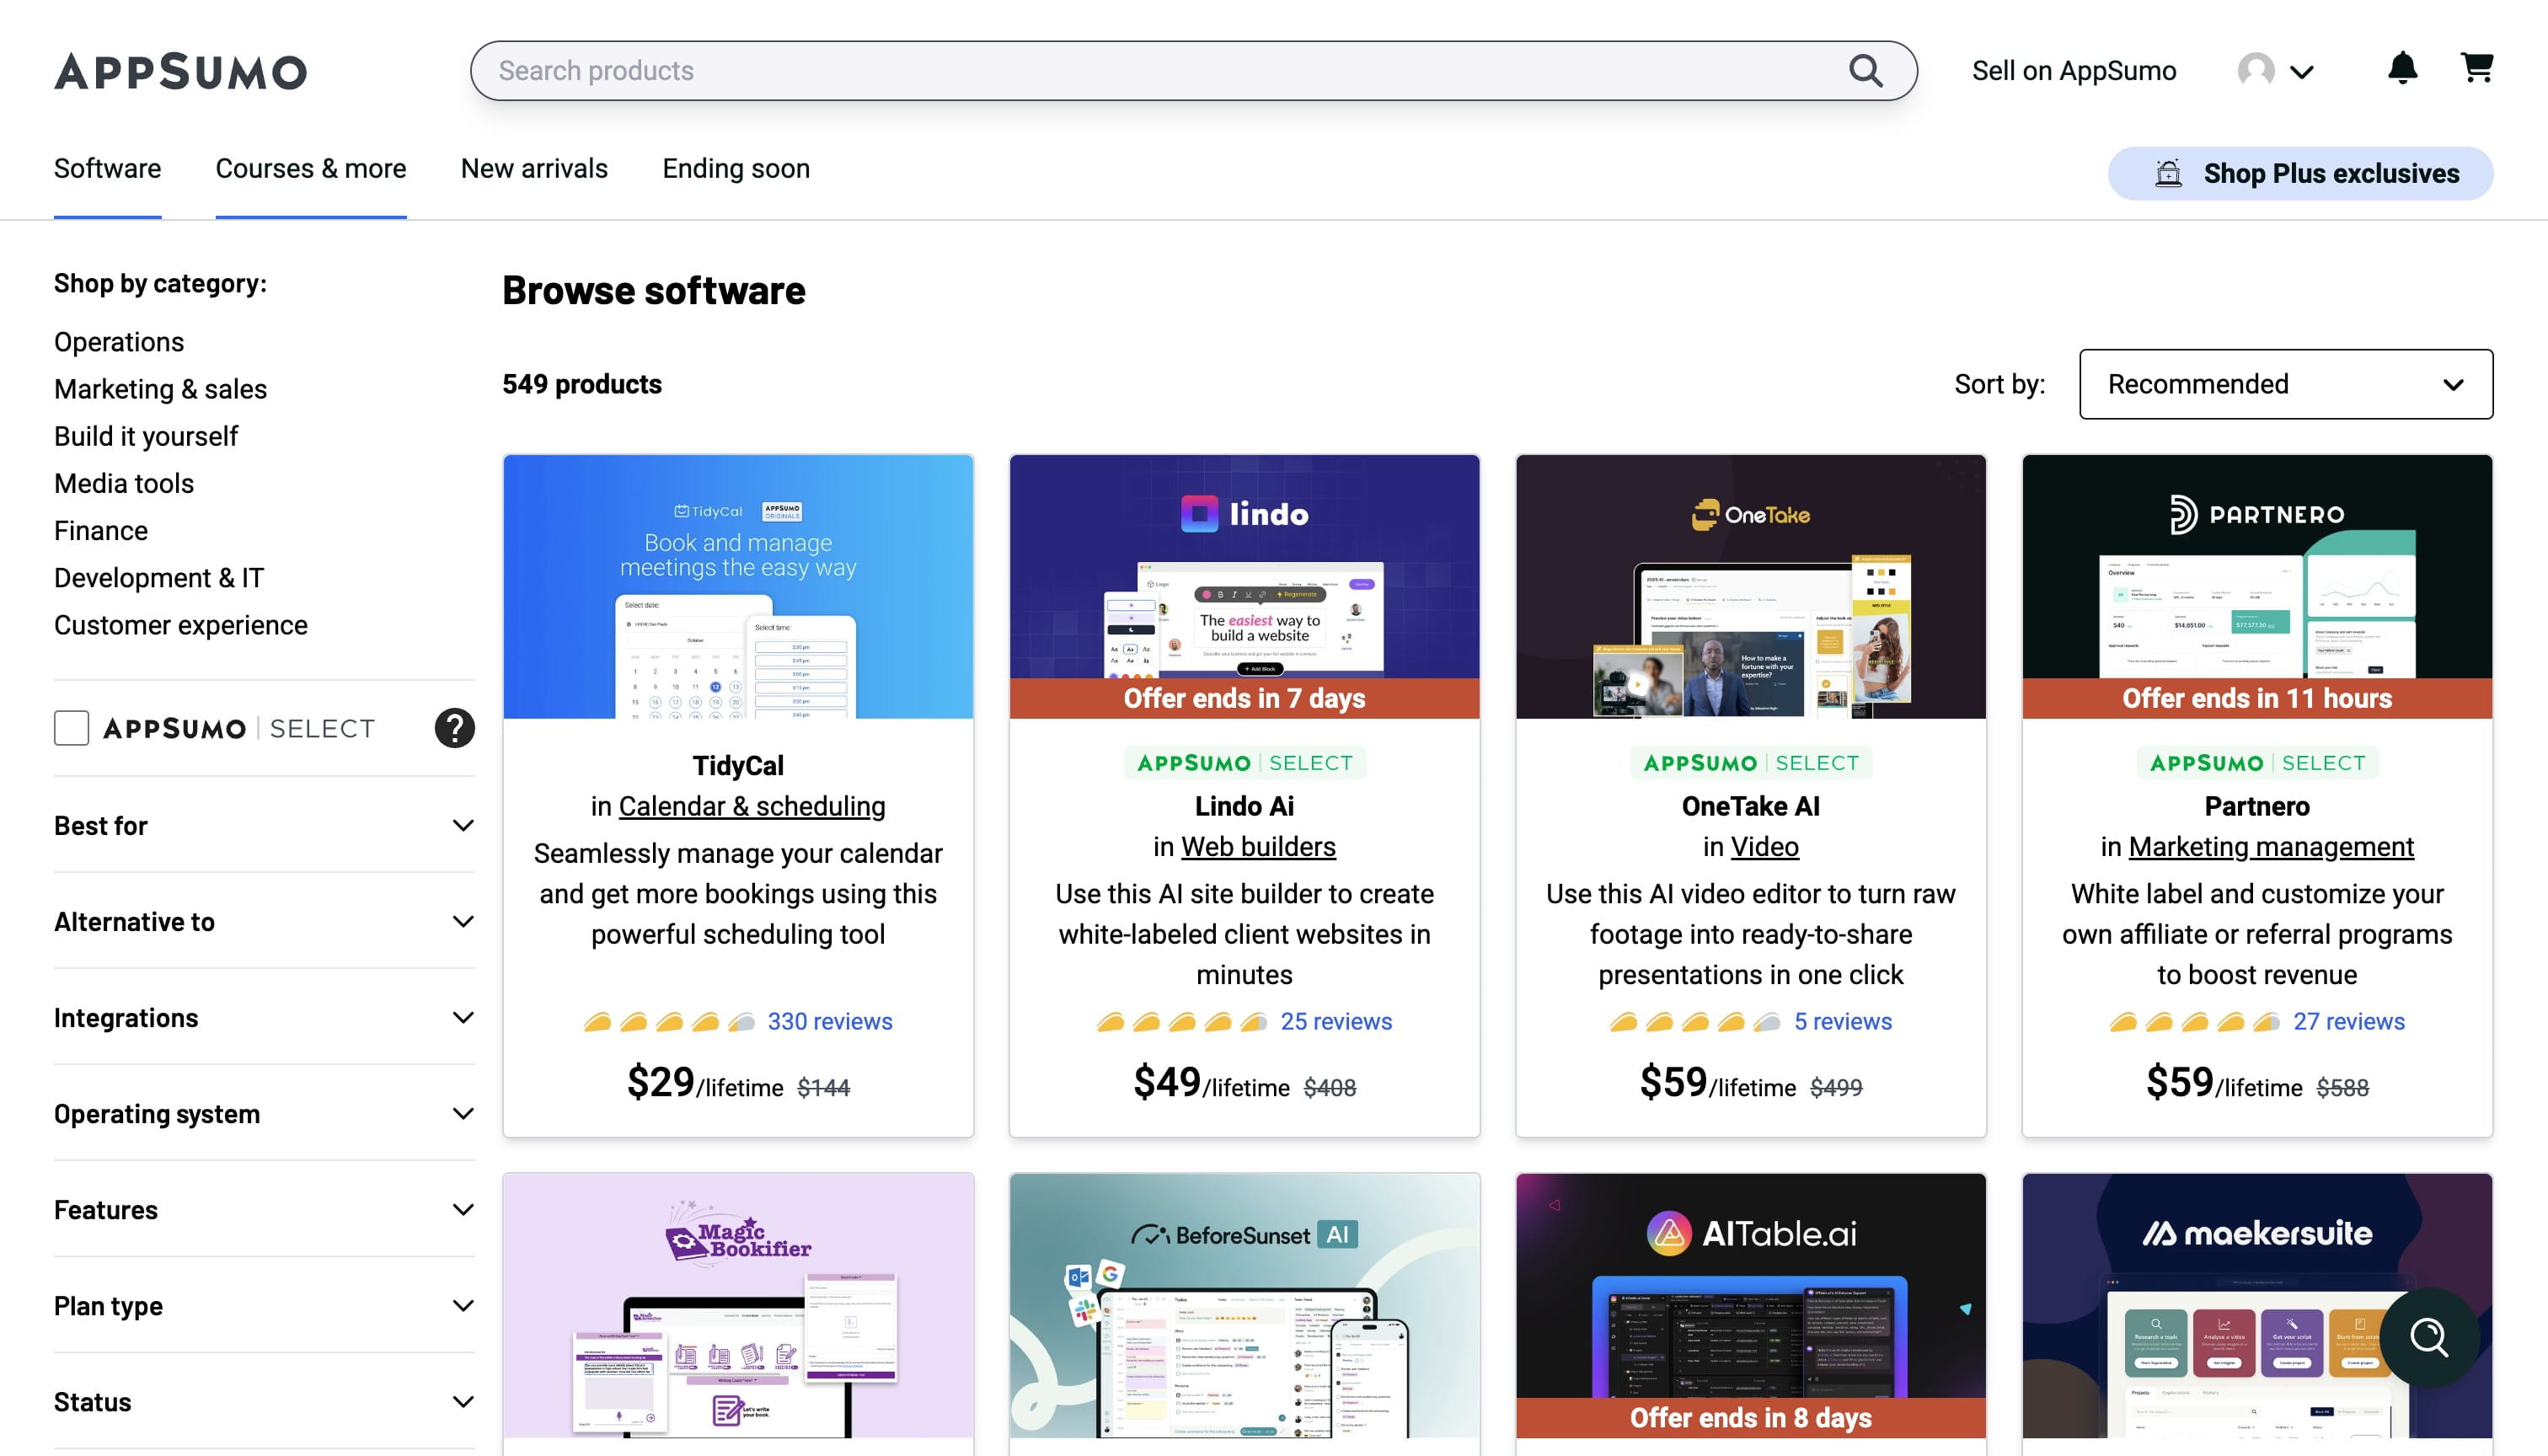This screenshot has width=2548, height=1456.
Task: Click Shop Plus exclusives button
Action: pos(2300,173)
